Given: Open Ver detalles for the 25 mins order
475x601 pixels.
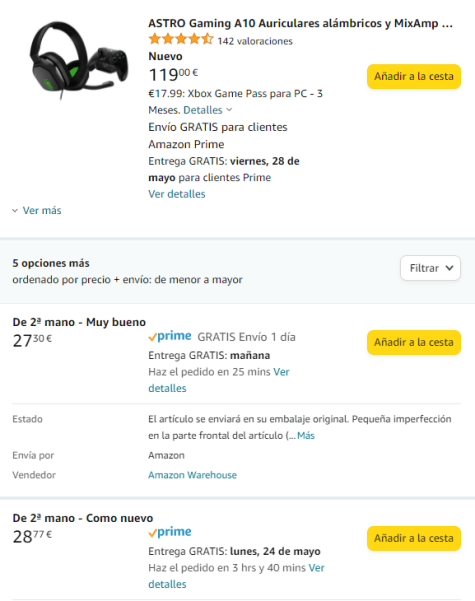Looking at the screenshot, I should [219, 380].
